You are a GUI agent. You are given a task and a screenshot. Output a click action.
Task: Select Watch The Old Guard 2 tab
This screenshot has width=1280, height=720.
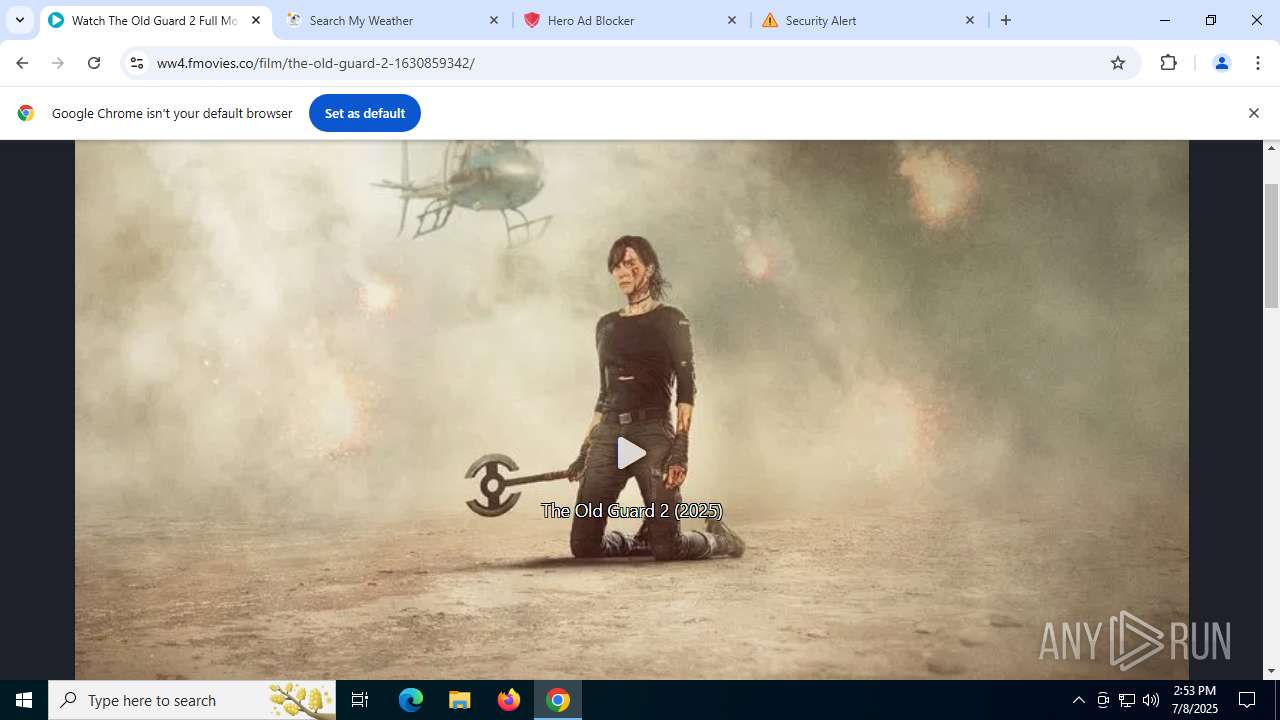coord(155,20)
